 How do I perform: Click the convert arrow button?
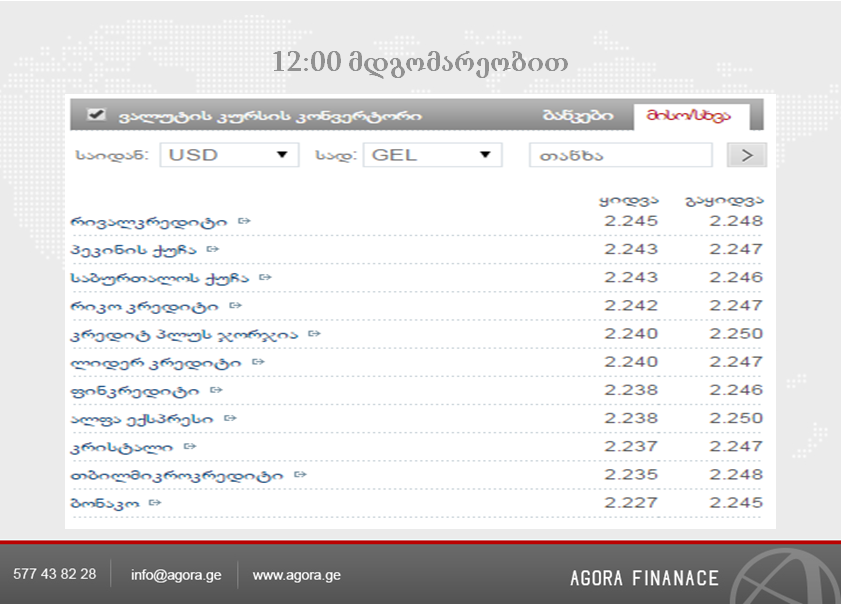746,155
